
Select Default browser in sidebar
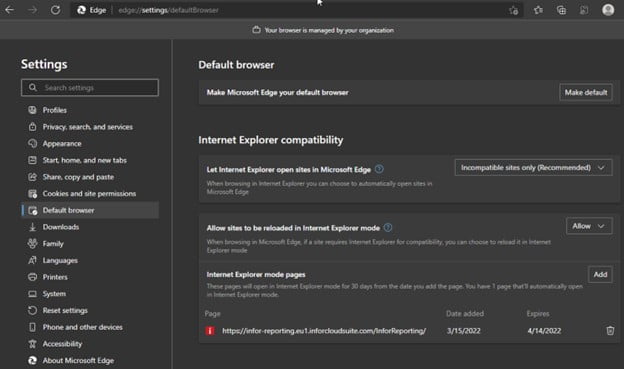click(x=90, y=210)
